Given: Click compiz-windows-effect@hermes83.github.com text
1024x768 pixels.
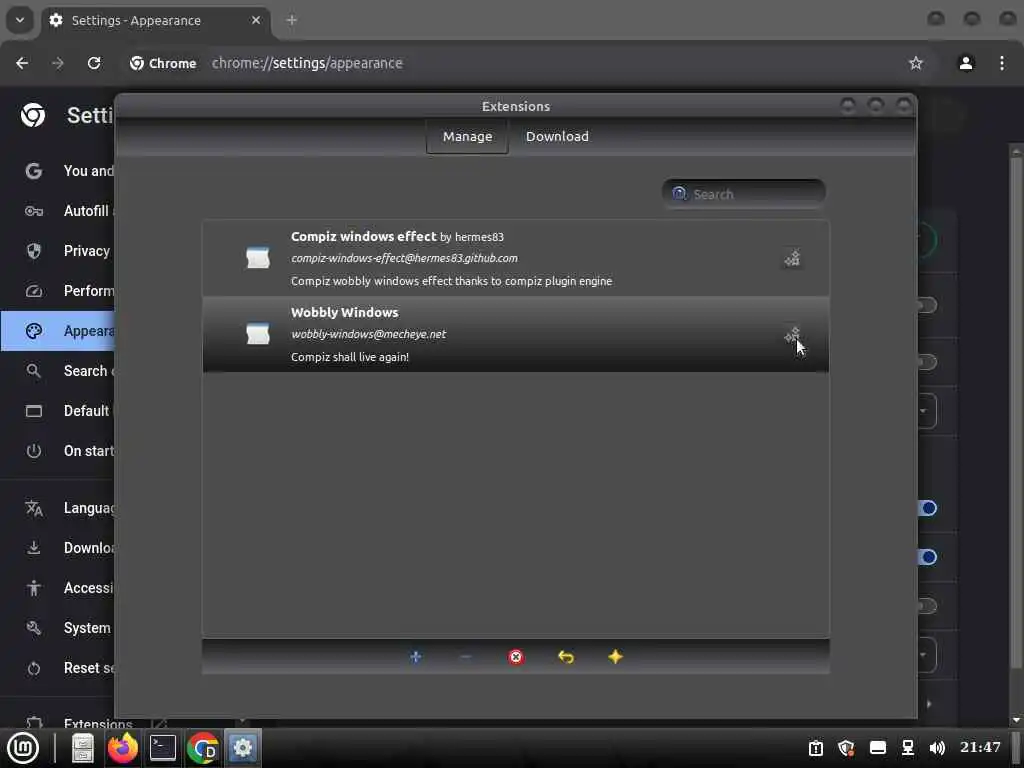Looking at the screenshot, I should click(x=404, y=258).
